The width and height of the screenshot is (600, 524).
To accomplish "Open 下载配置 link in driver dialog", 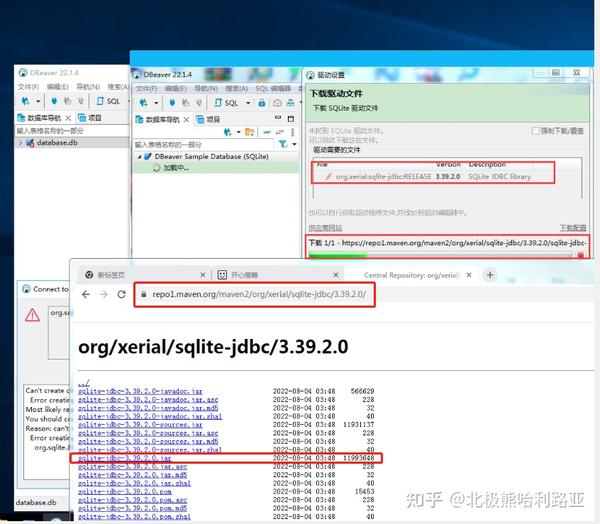I will [573, 228].
